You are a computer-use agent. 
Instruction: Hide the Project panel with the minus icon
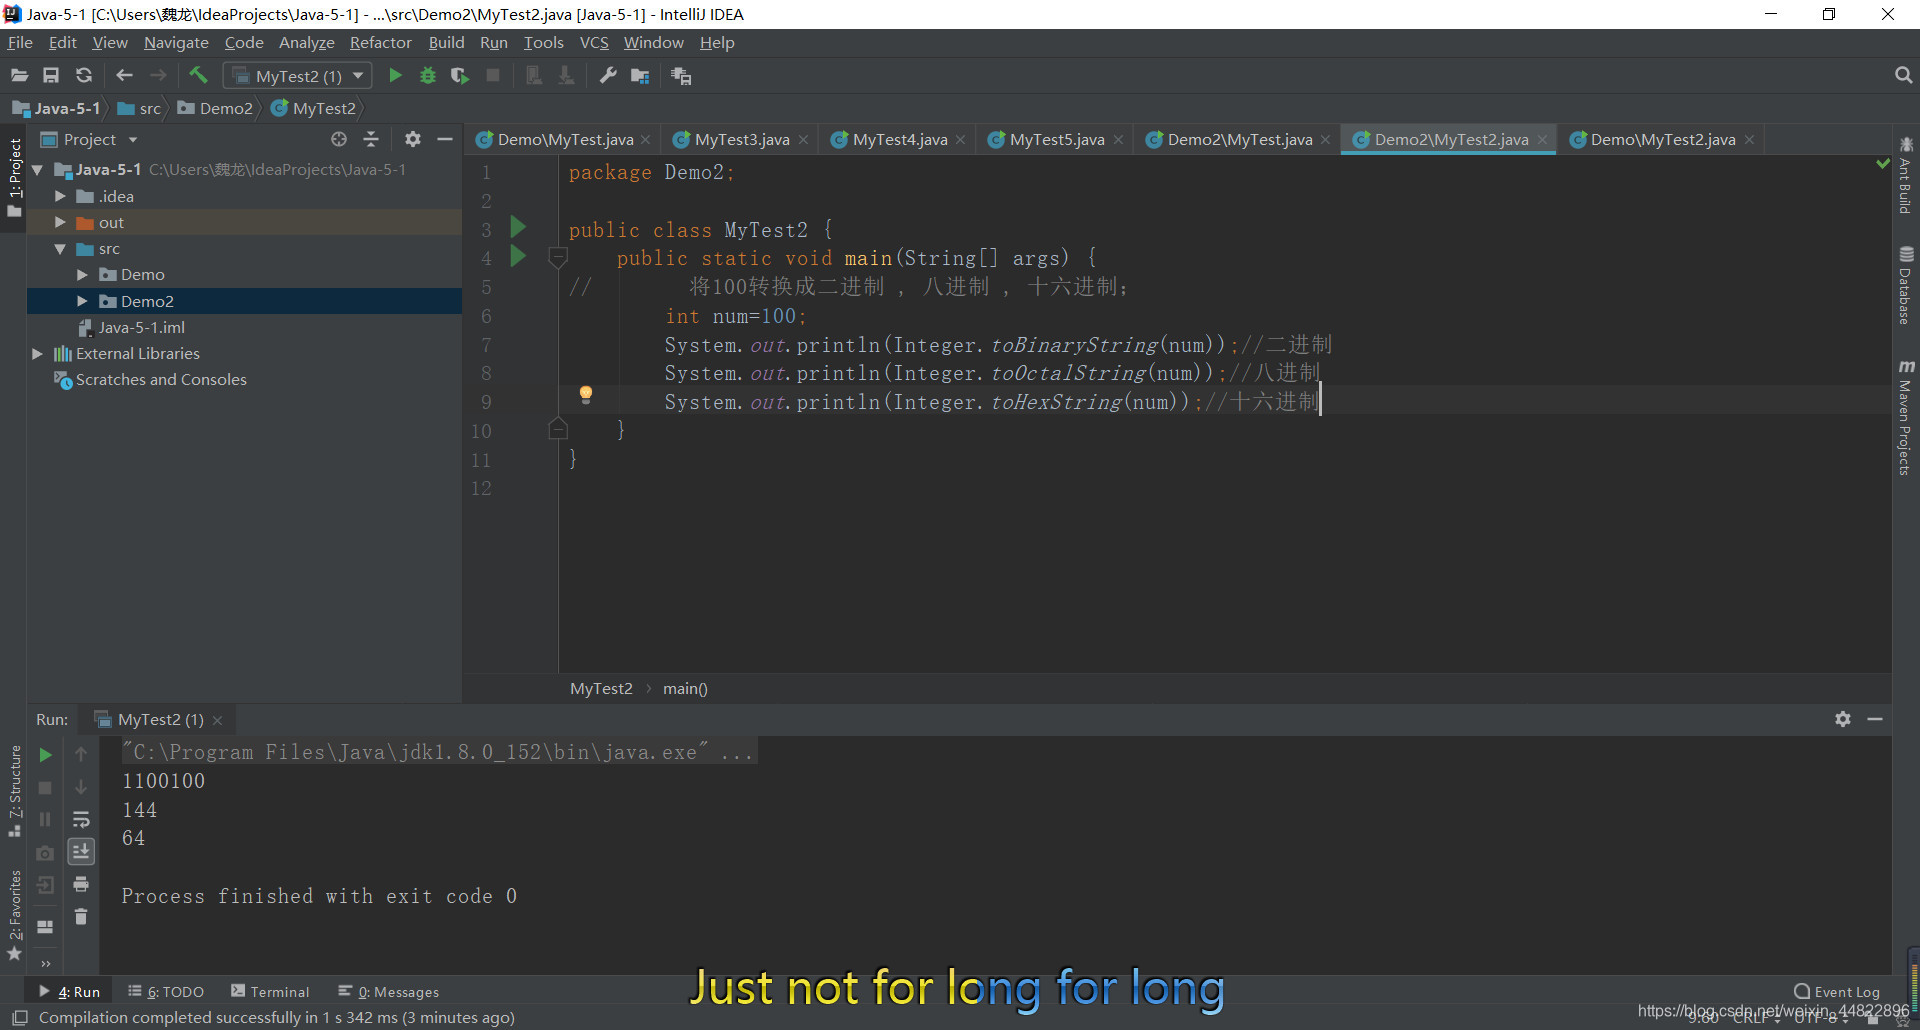[x=445, y=139]
